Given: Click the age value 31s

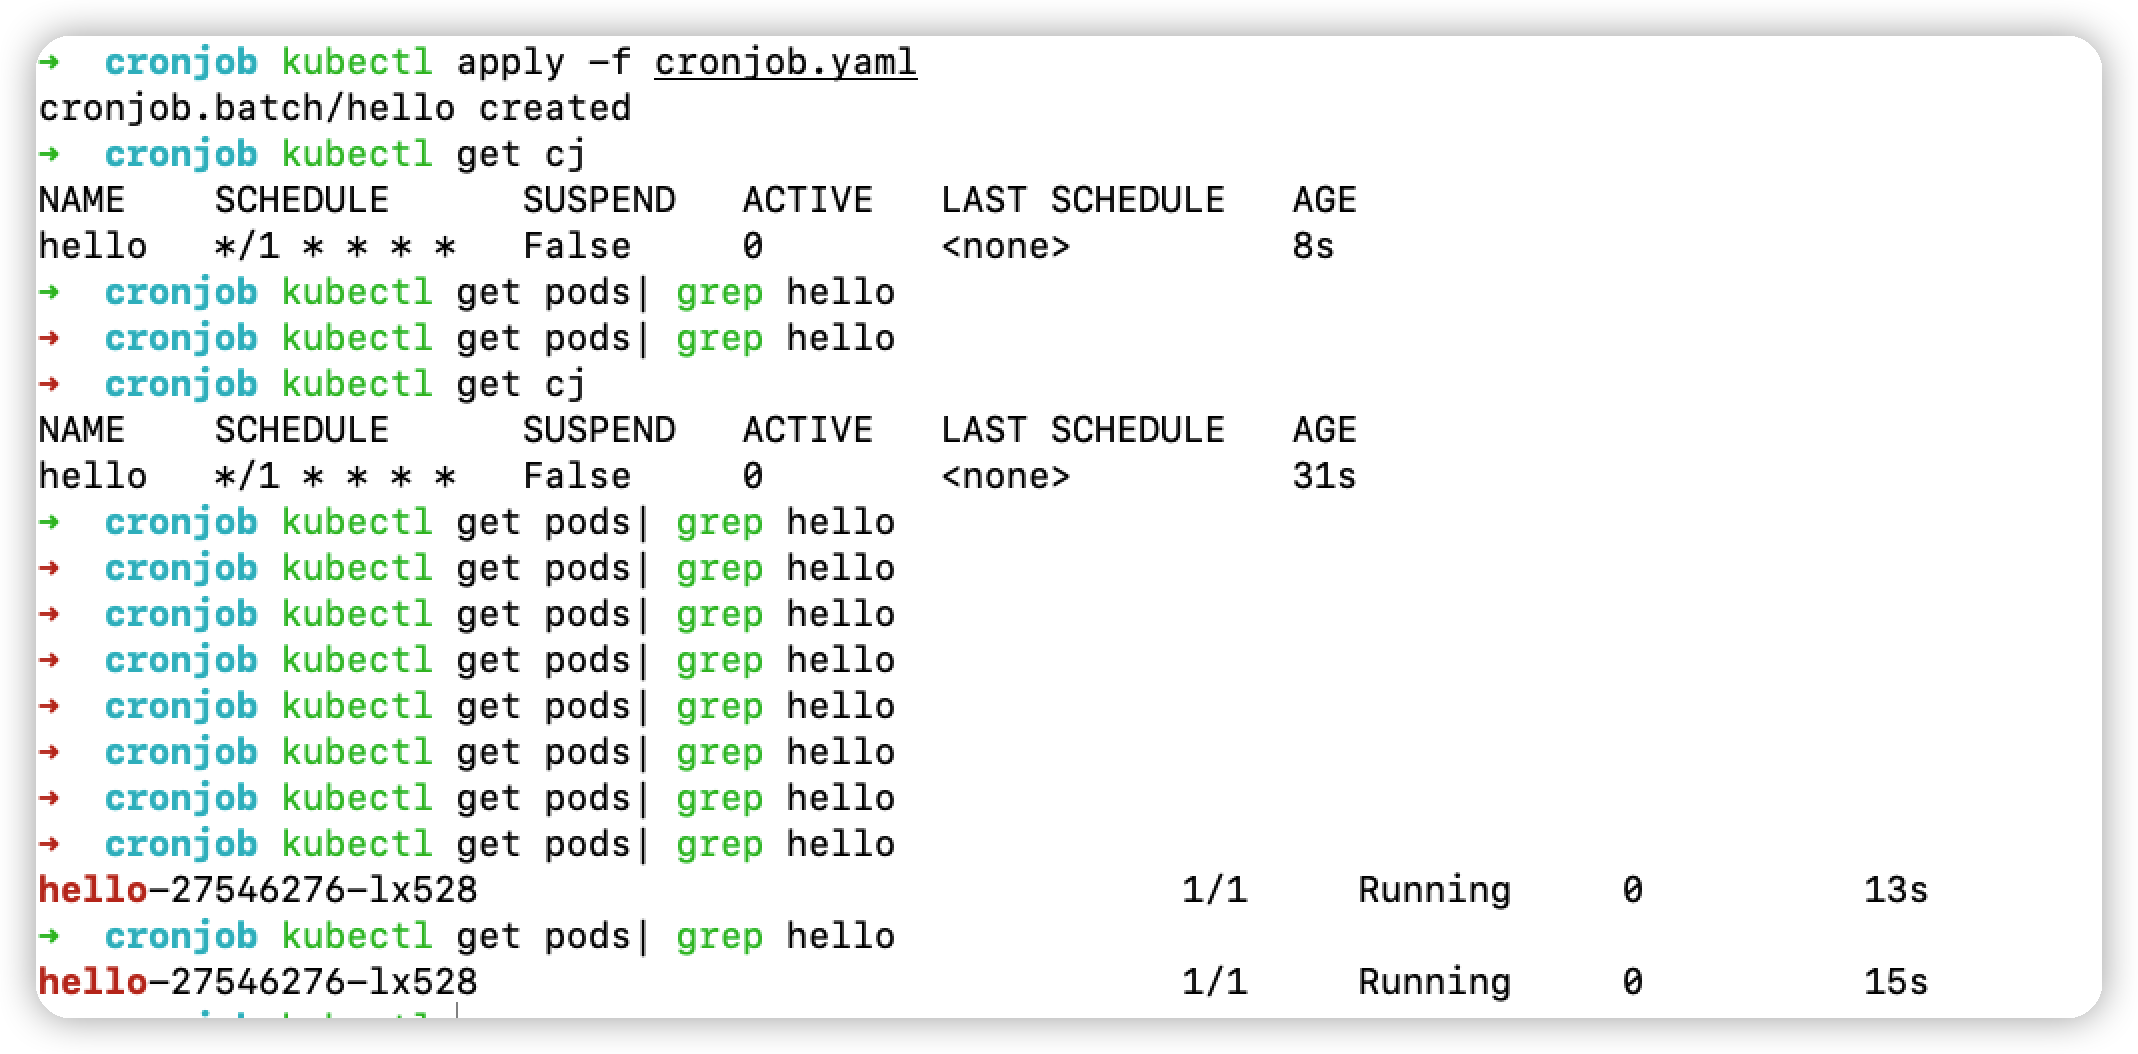Looking at the screenshot, I should pos(1324,476).
